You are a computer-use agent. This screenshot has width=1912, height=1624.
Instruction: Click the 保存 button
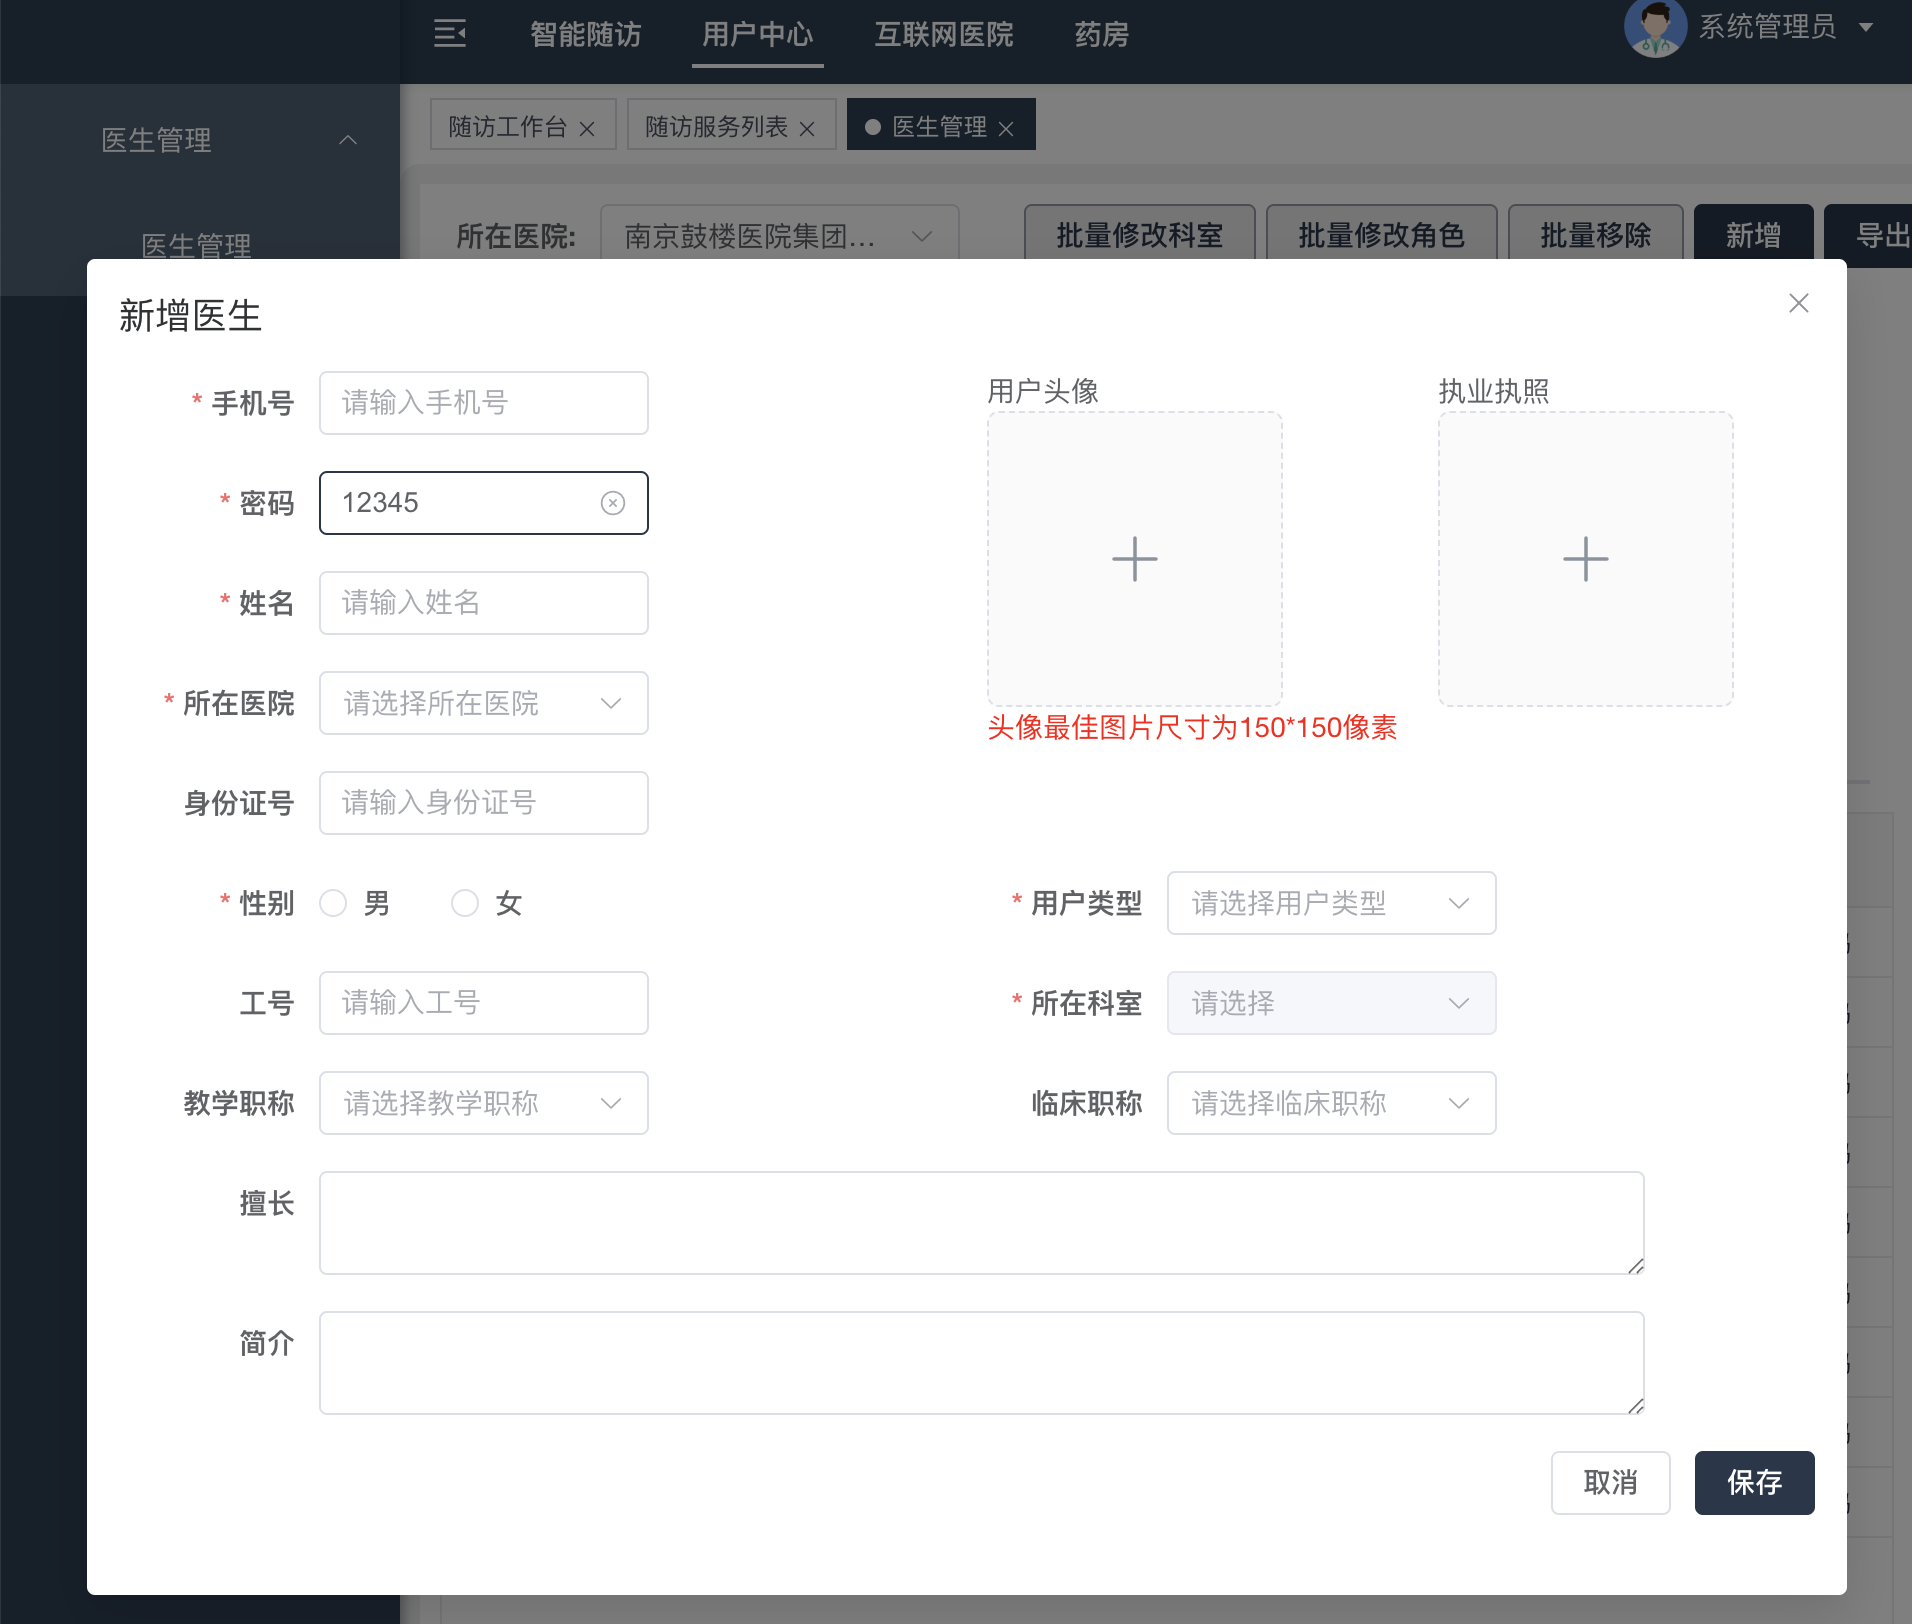(x=1754, y=1483)
